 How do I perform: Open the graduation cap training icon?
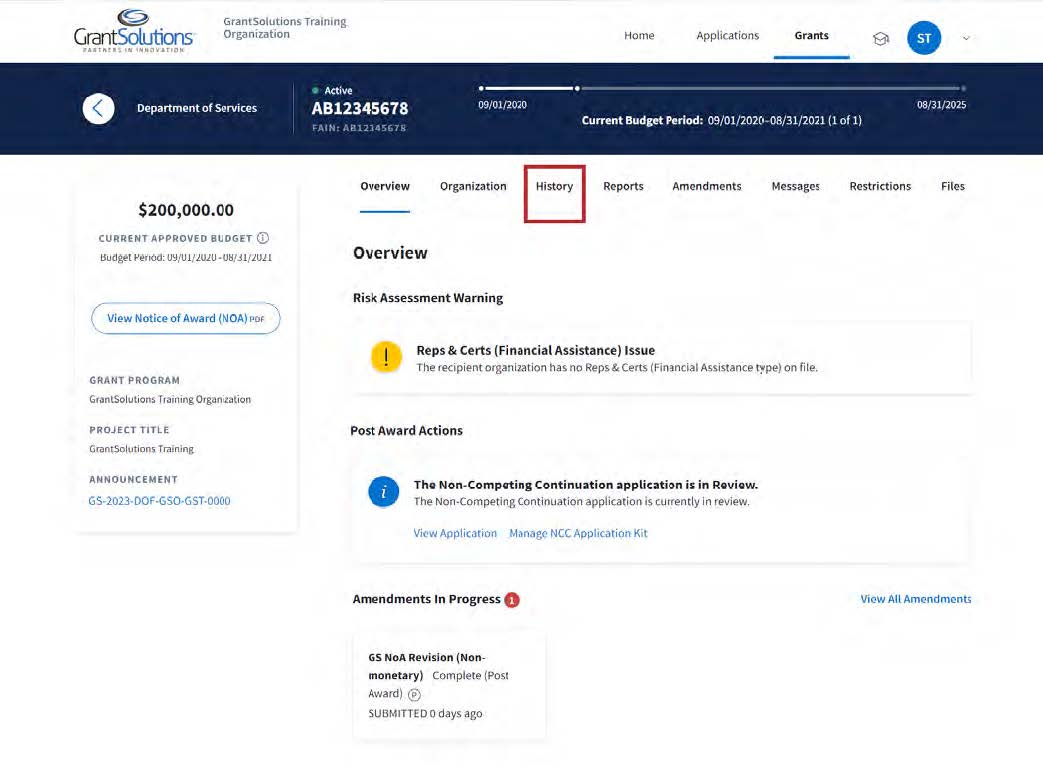click(881, 39)
